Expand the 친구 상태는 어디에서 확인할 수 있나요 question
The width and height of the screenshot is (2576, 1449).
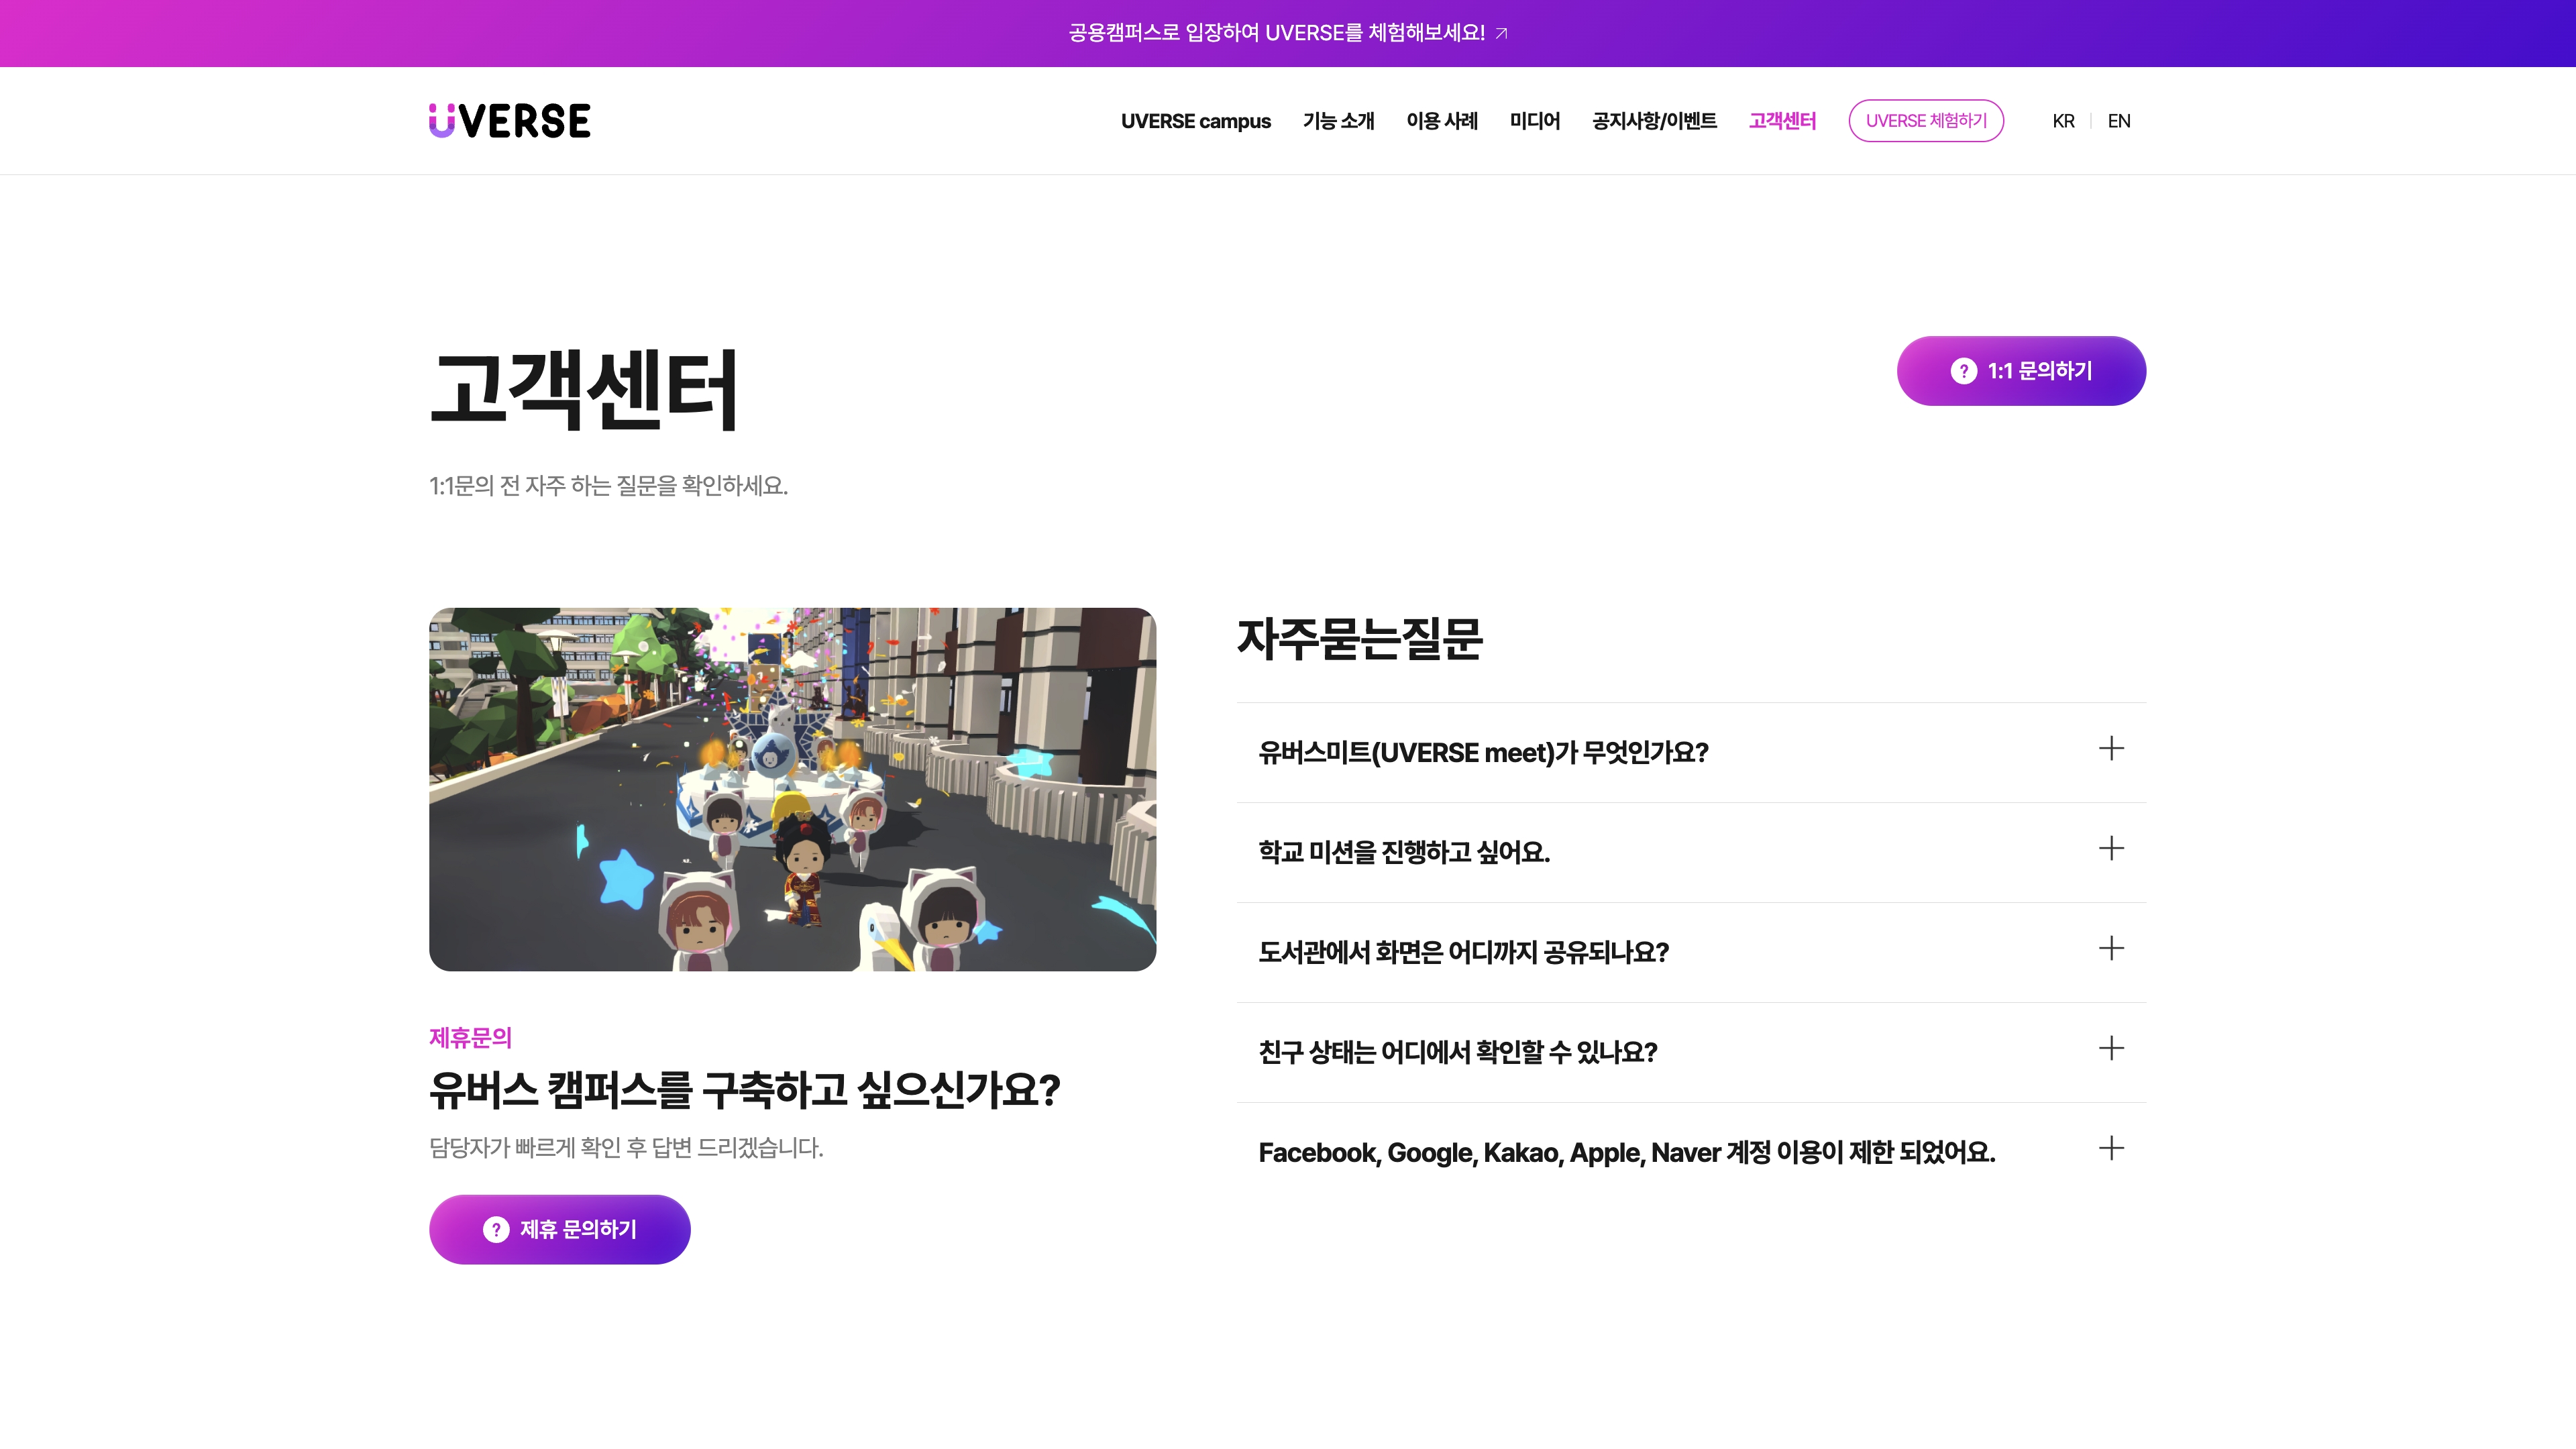click(x=1691, y=1052)
